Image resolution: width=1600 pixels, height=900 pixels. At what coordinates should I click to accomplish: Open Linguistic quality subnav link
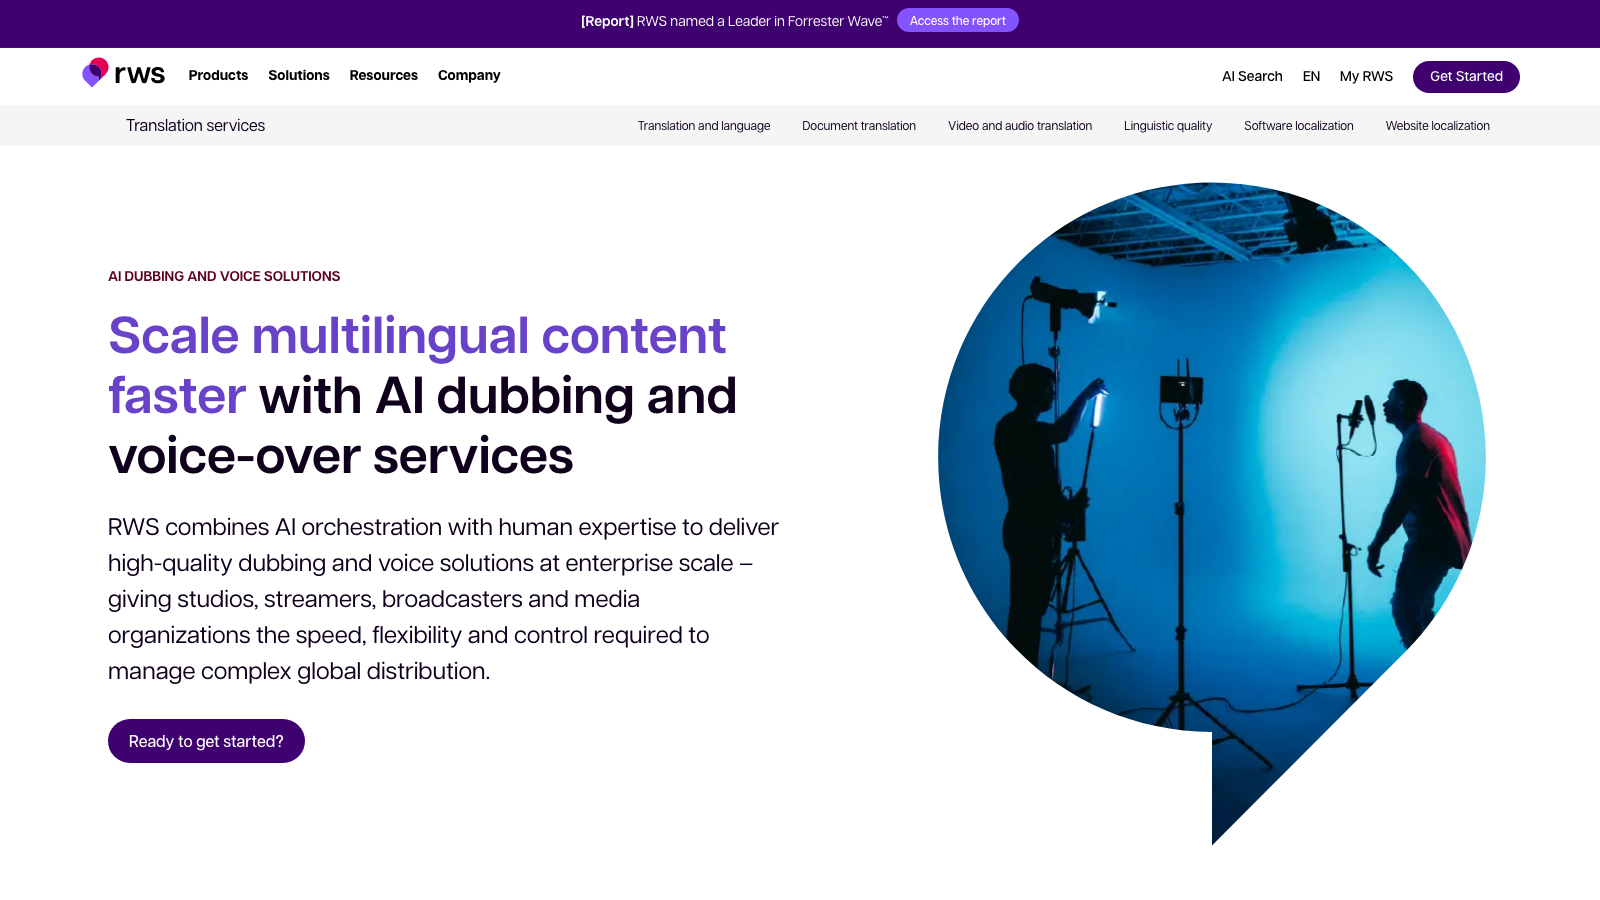[x=1168, y=126]
